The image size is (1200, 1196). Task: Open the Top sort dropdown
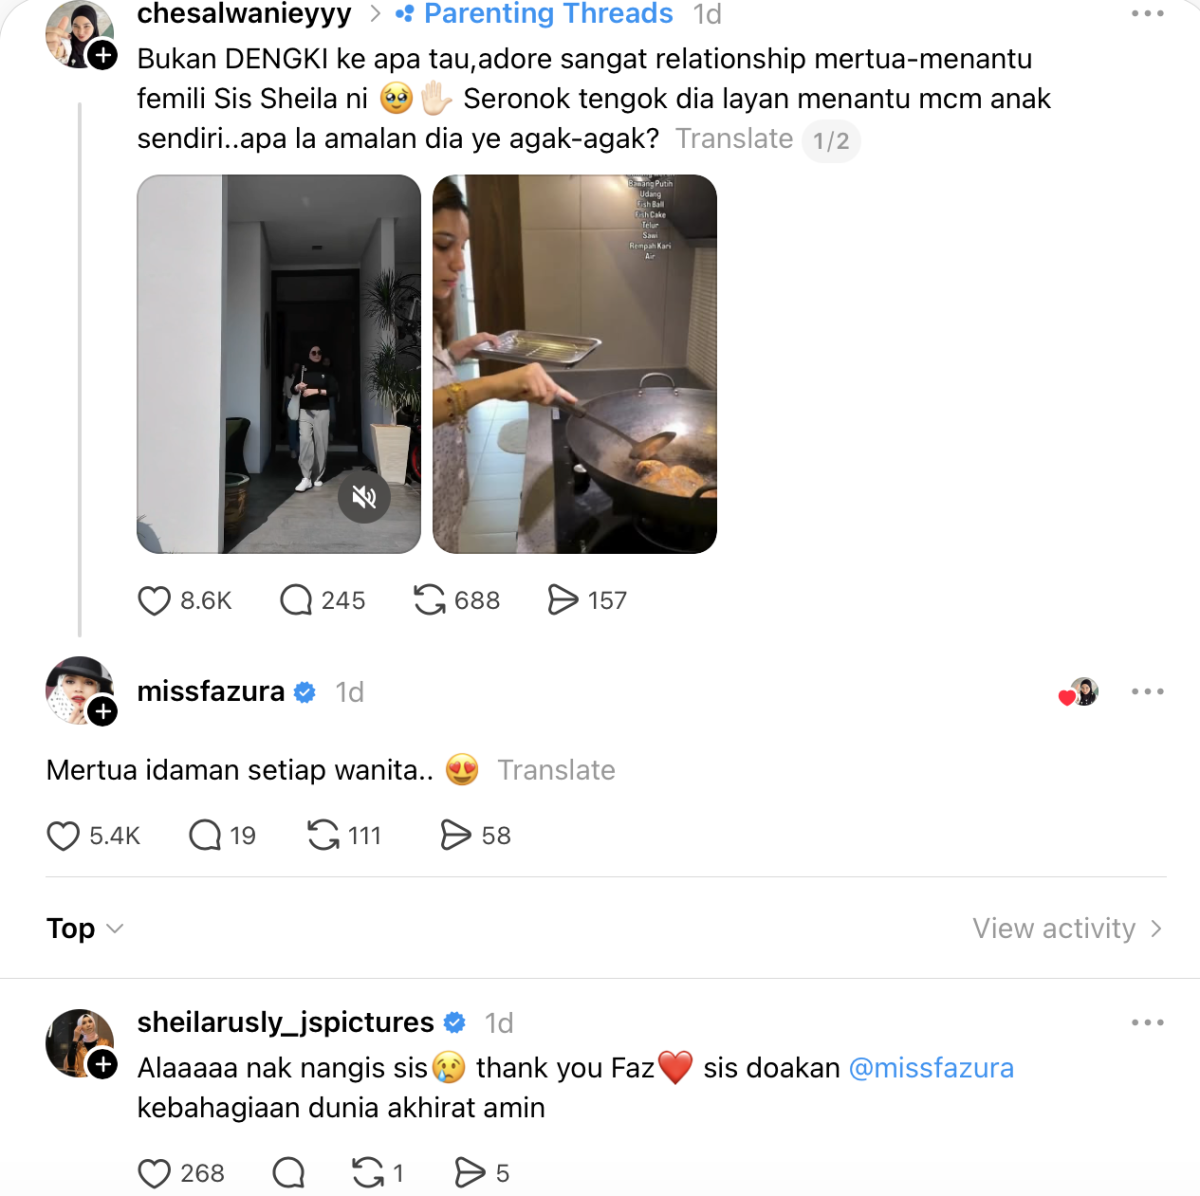click(x=85, y=929)
